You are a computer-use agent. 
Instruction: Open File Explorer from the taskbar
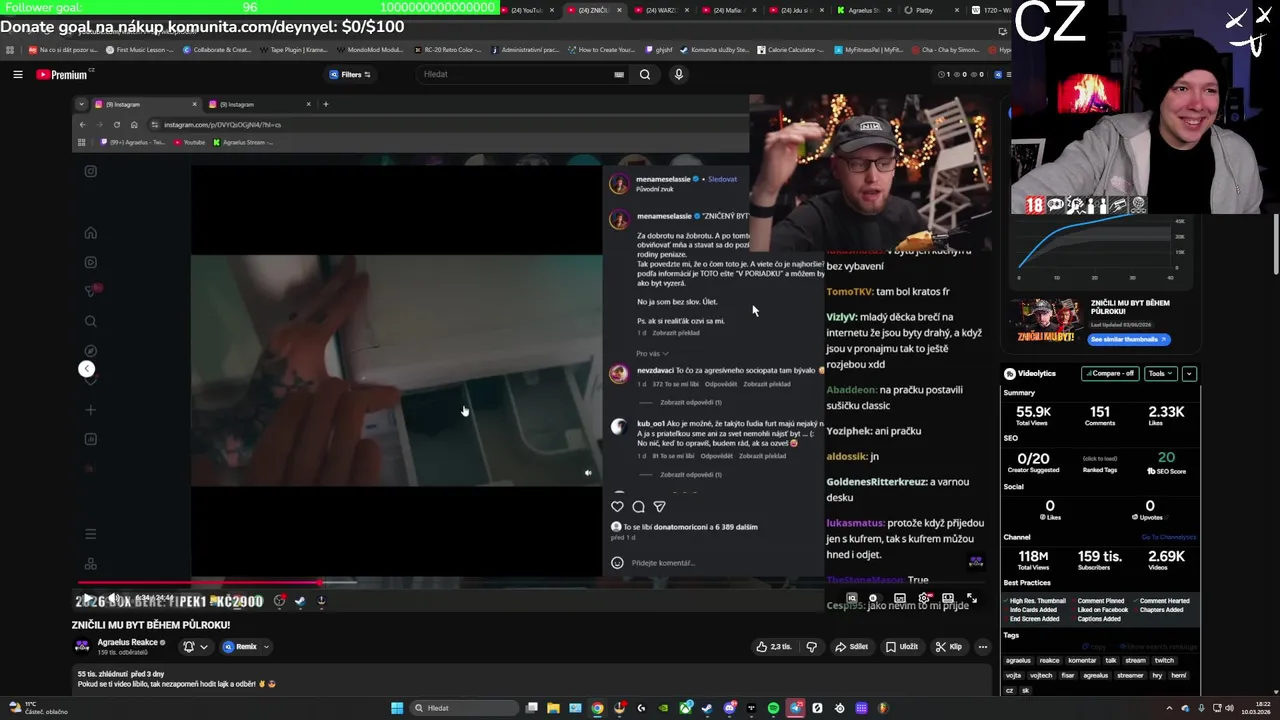pyautogui.click(x=553, y=708)
